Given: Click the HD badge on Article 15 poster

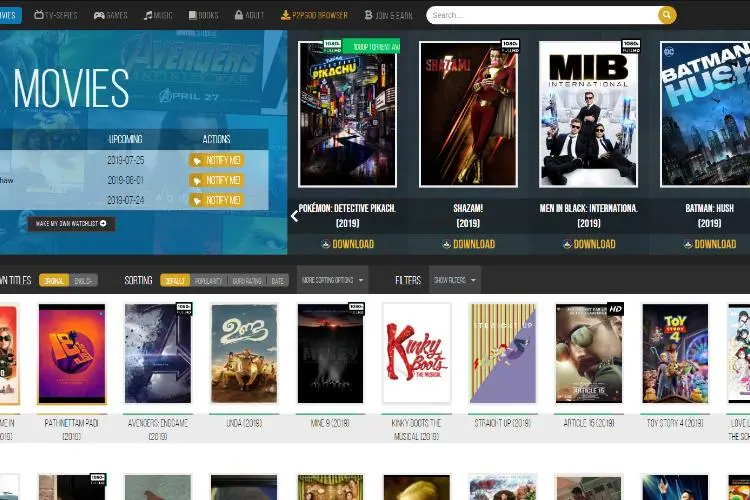Looking at the screenshot, I should point(615,309).
